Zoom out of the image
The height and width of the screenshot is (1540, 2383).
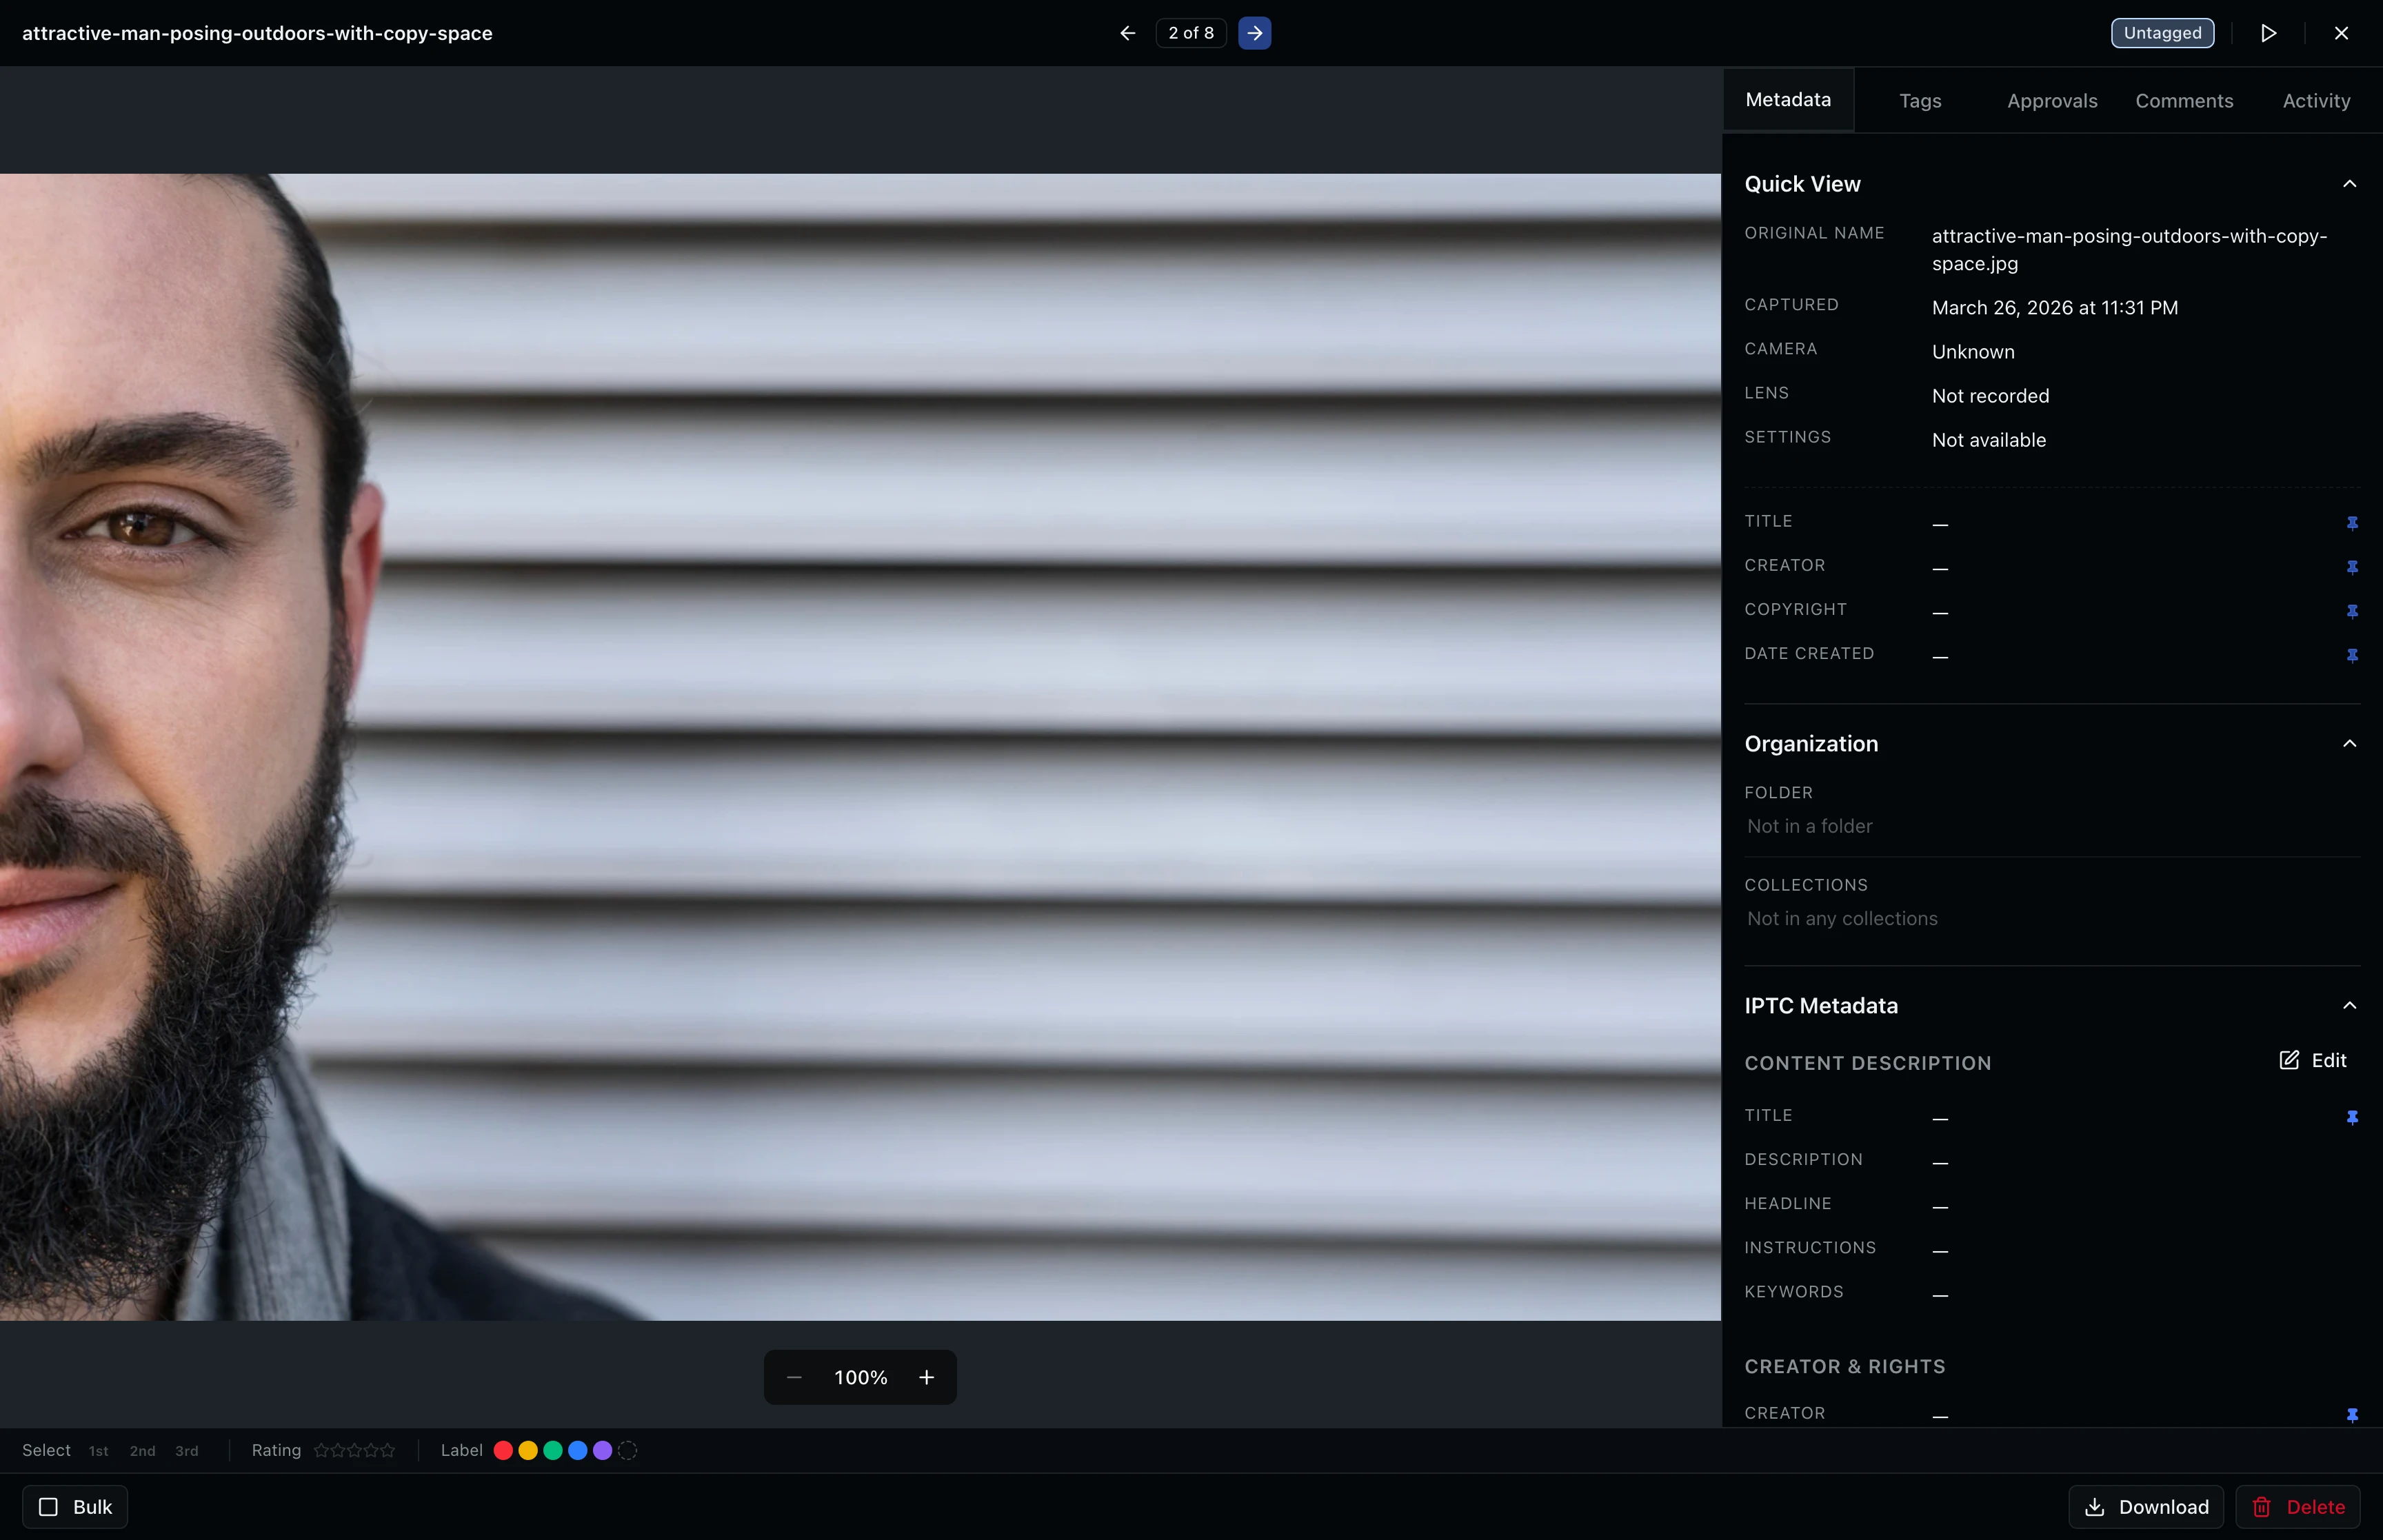[x=793, y=1376]
